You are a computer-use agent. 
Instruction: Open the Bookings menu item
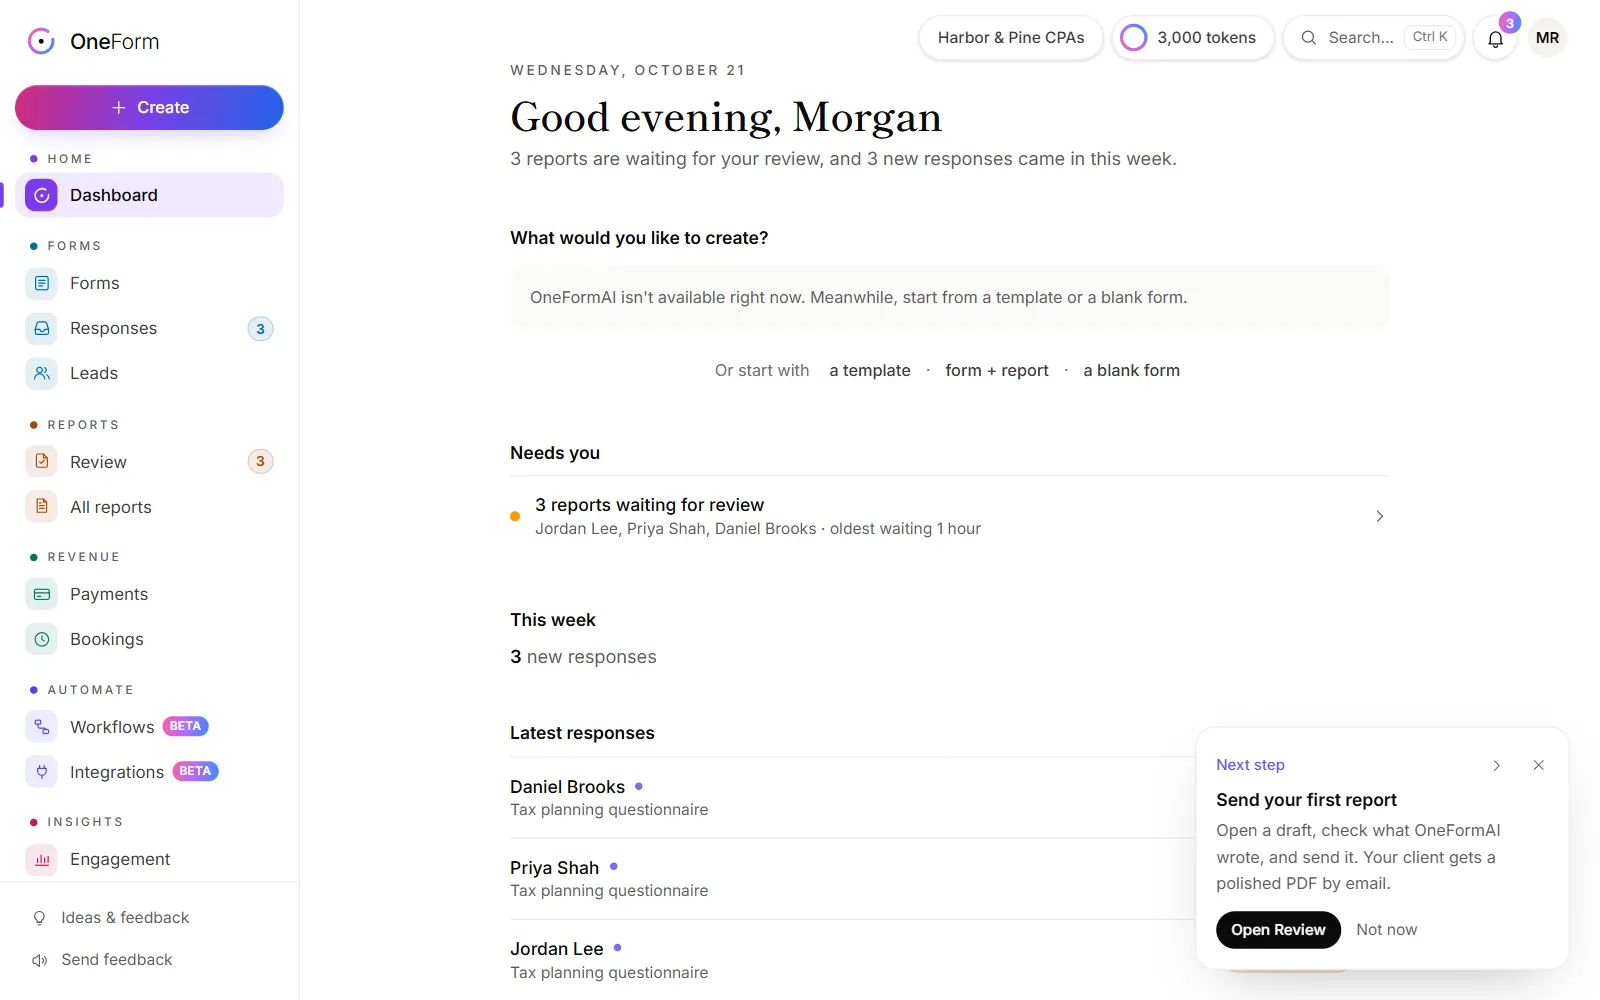tap(149, 640)
